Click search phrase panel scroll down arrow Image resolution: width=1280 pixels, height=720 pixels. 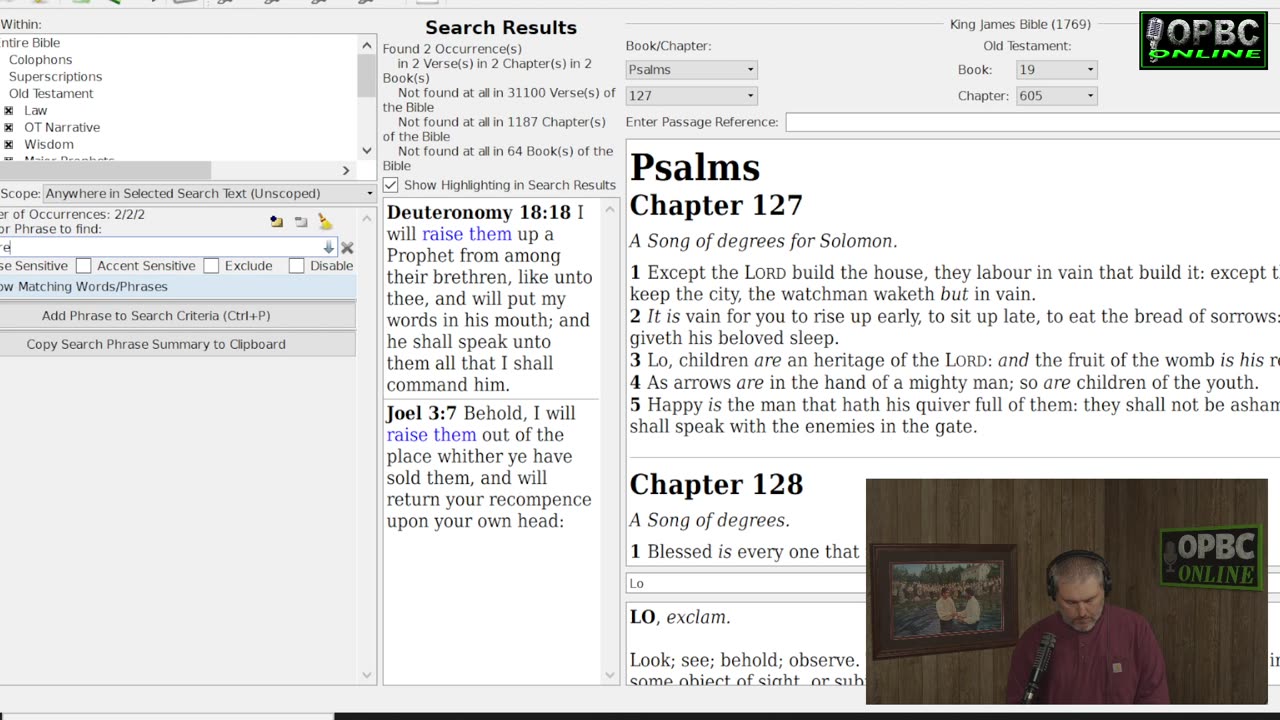click(x=367, y=676)
